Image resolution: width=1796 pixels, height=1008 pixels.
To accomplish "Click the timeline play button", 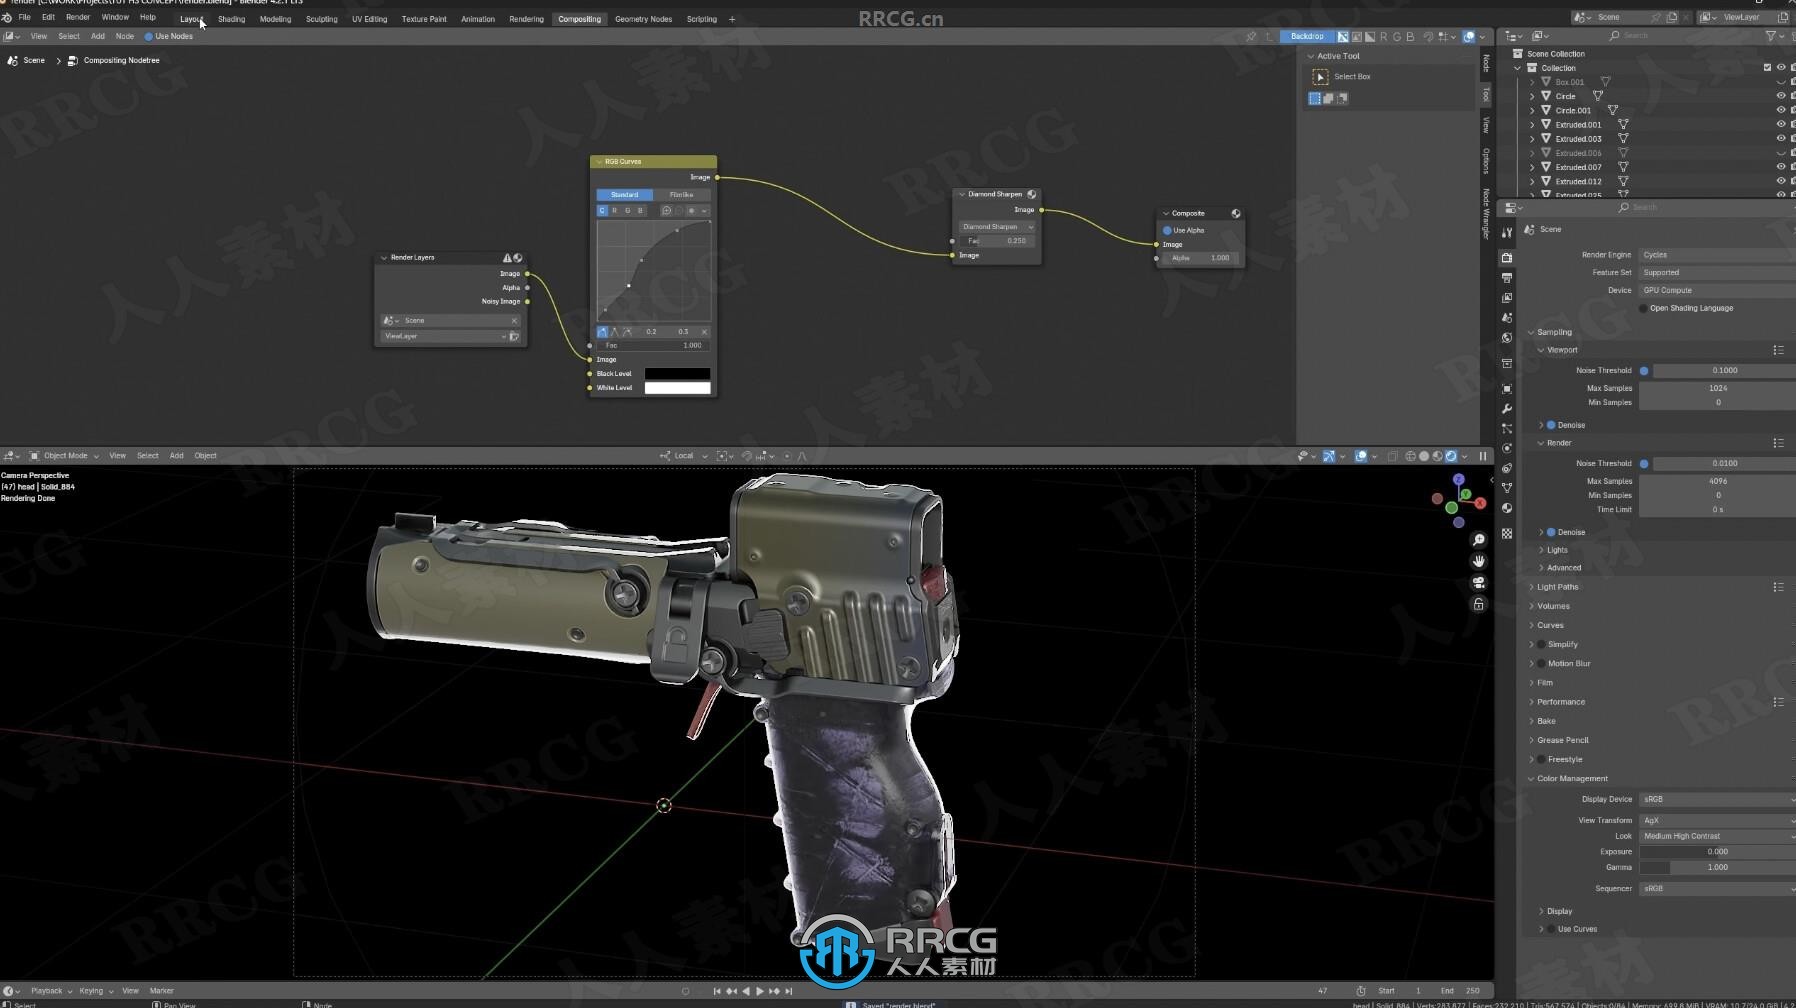I will click(x=760, y=991).
